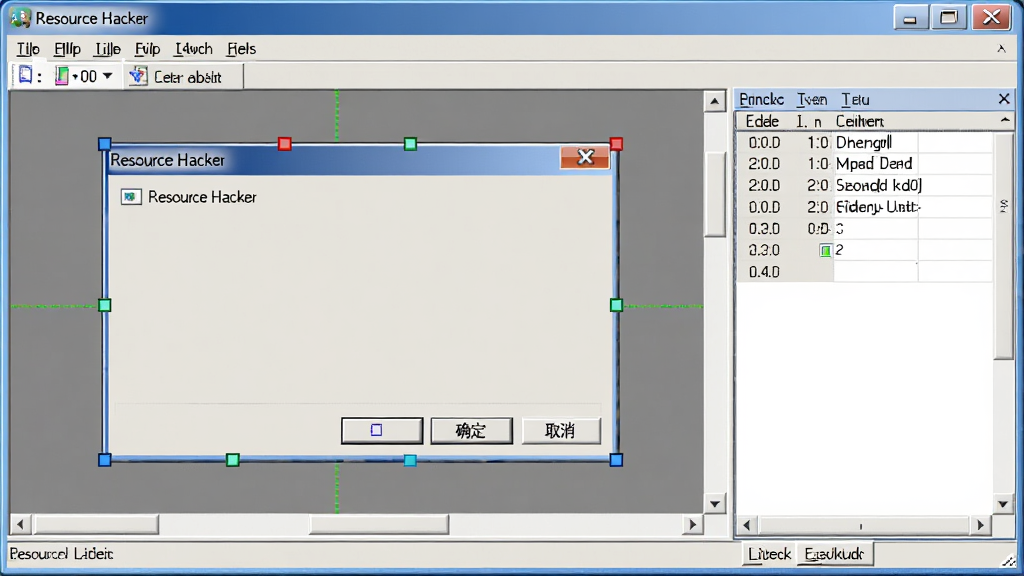The image size is (1024, 576).
Task: Click the small icon beside the dialog's Resource Hacker label
Action: coord(131,197)
